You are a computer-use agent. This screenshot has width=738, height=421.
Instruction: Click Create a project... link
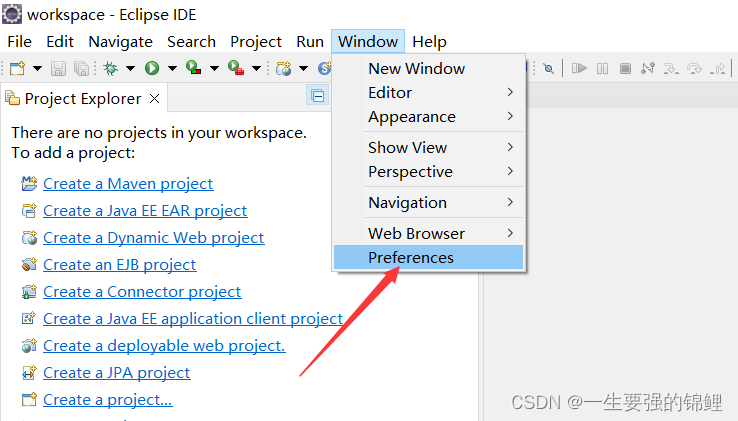pyautogui.click(x=108, y=400)
